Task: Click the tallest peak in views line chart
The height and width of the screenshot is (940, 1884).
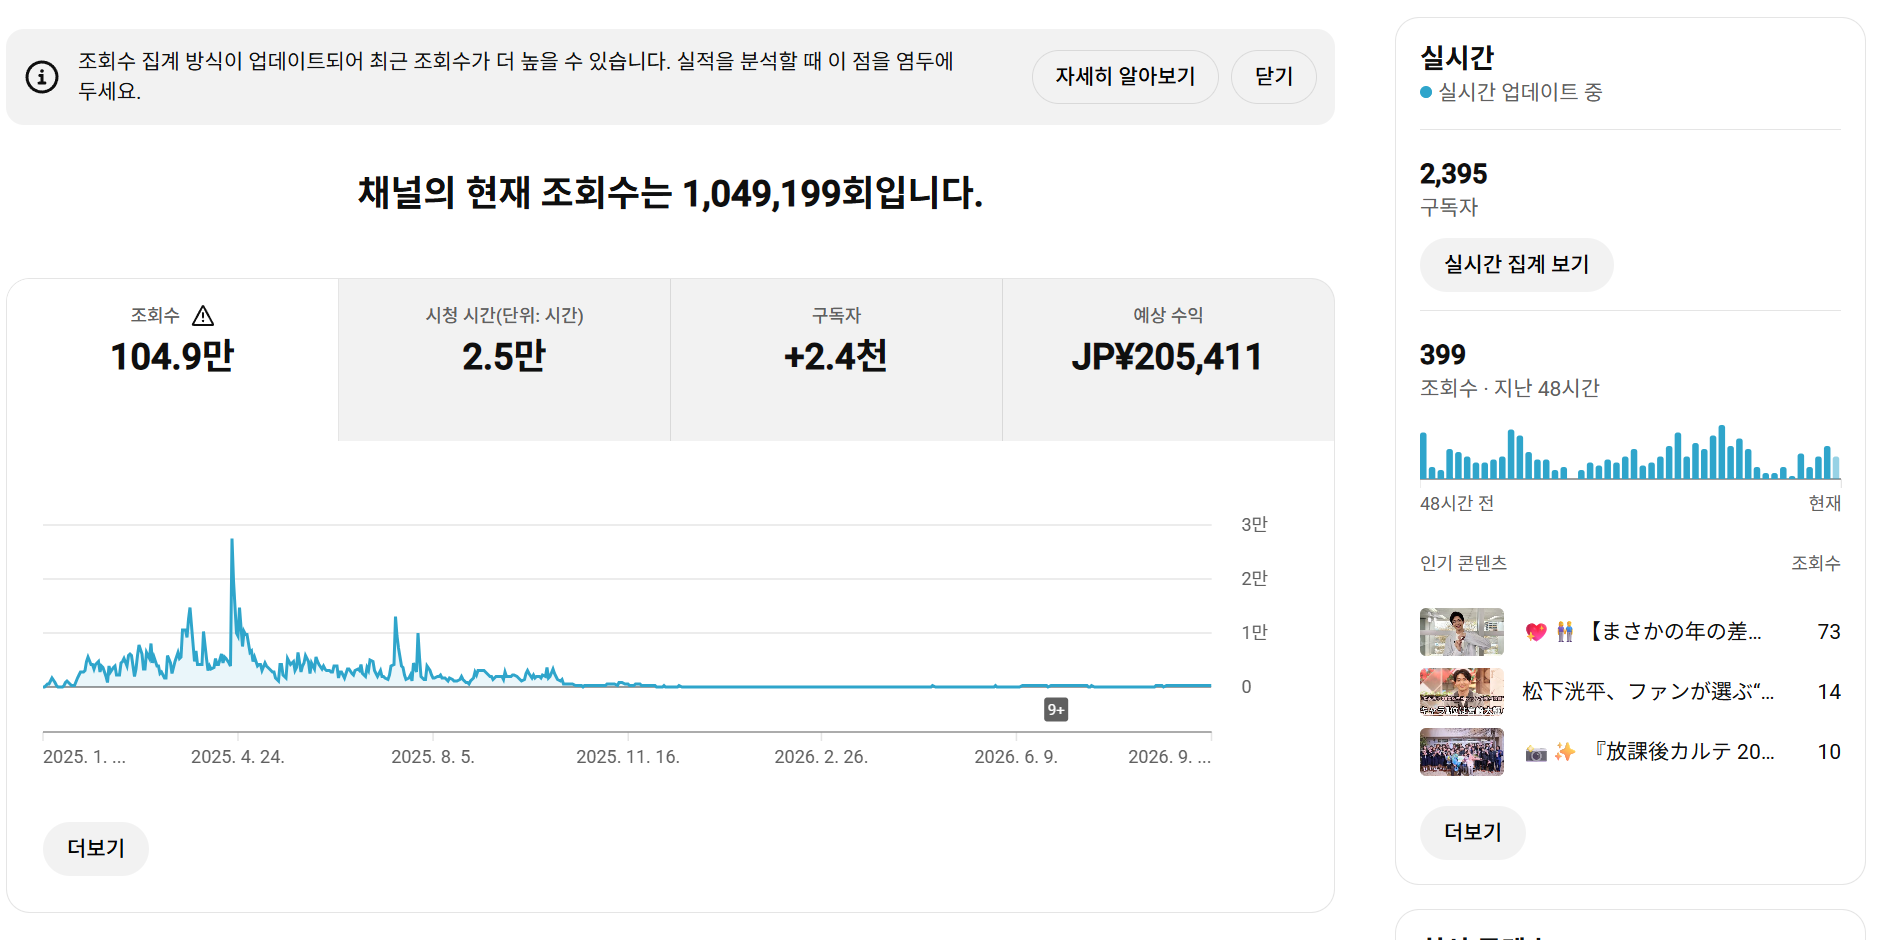Action: click(x=232, y=542)
